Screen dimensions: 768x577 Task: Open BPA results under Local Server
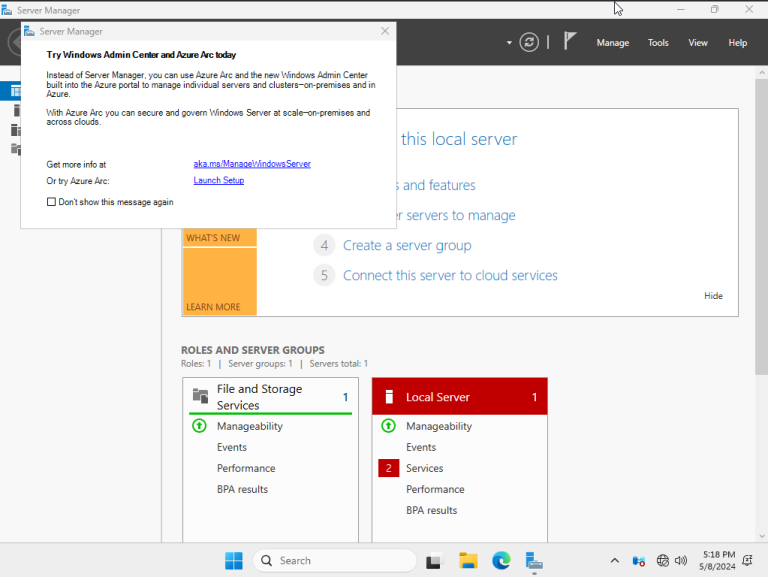click(x=432, y=510)
